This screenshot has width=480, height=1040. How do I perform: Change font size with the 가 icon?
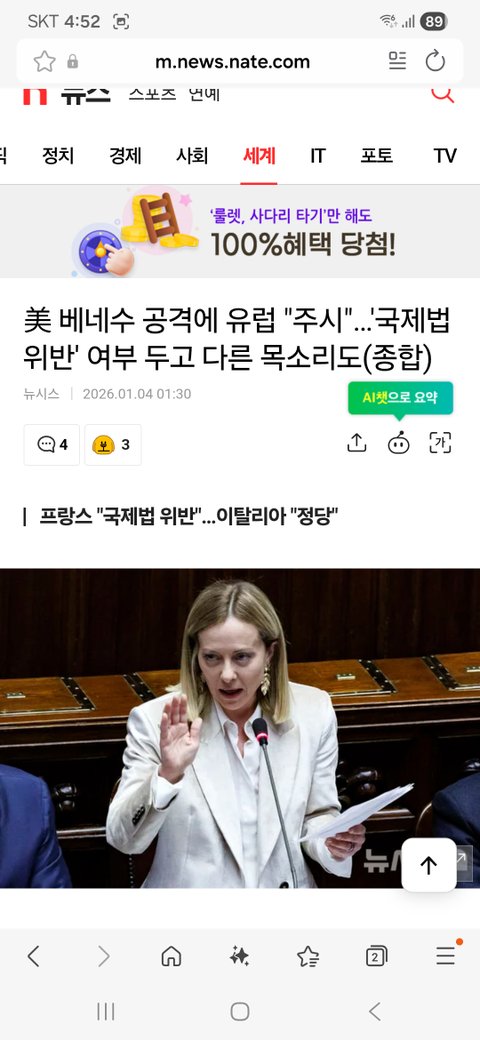pos(440,442)
